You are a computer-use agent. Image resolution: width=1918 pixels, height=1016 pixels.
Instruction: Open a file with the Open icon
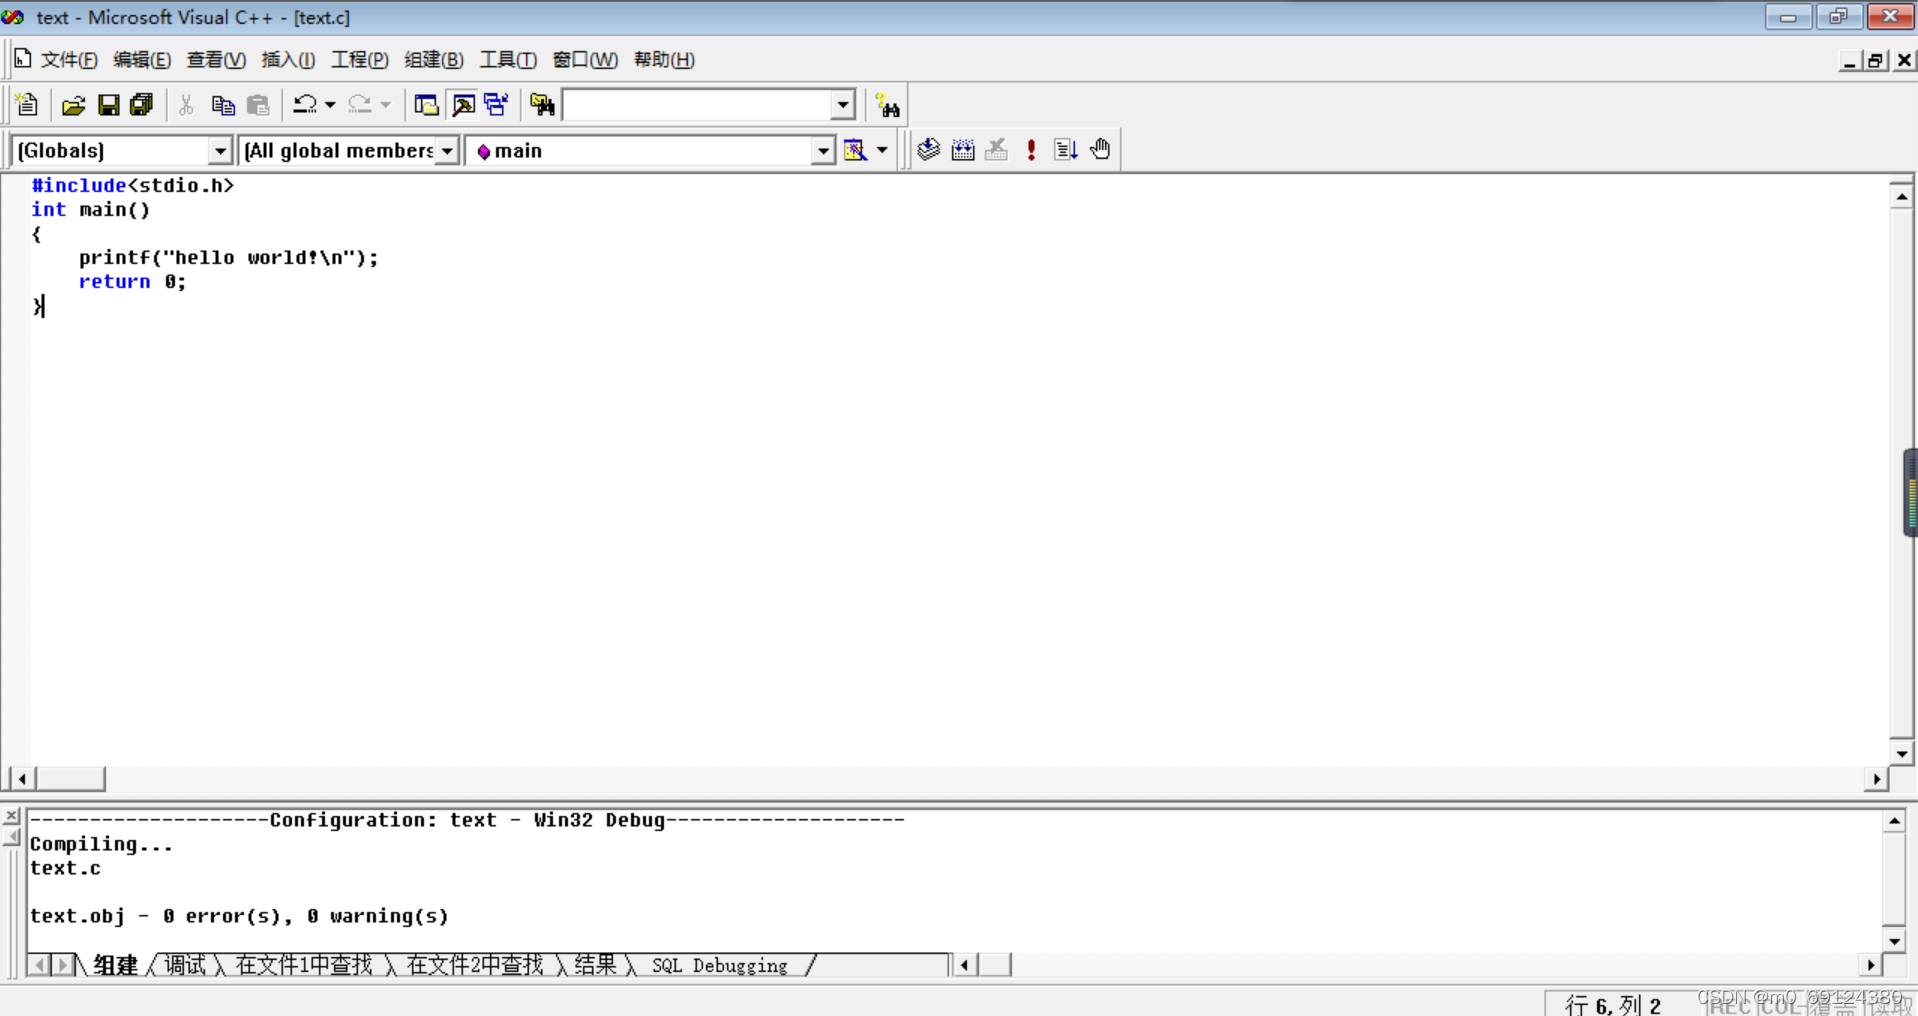(73, 105)
